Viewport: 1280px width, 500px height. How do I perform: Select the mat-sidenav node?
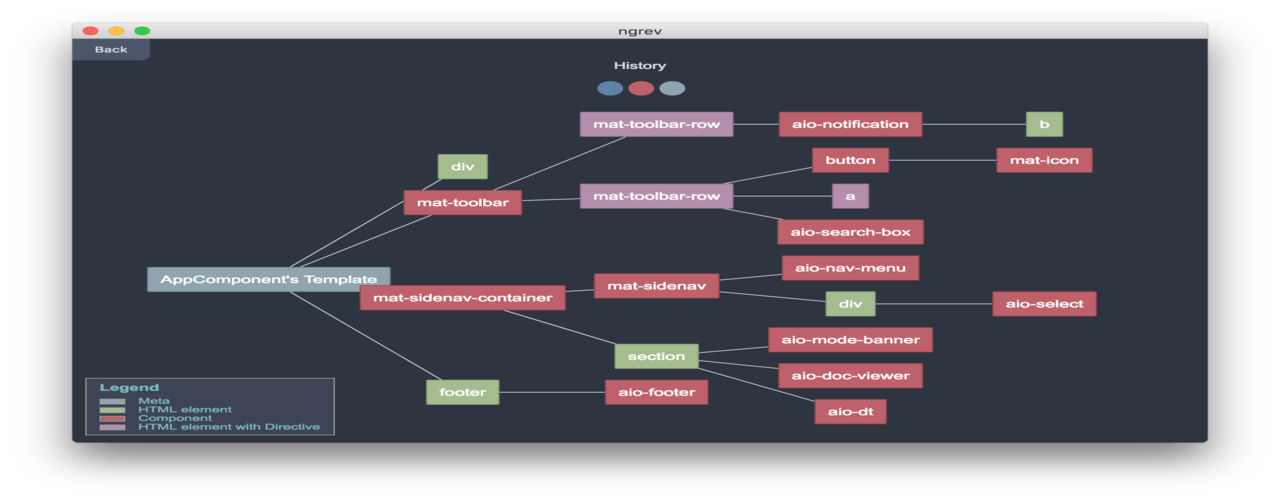pos(656,286)
